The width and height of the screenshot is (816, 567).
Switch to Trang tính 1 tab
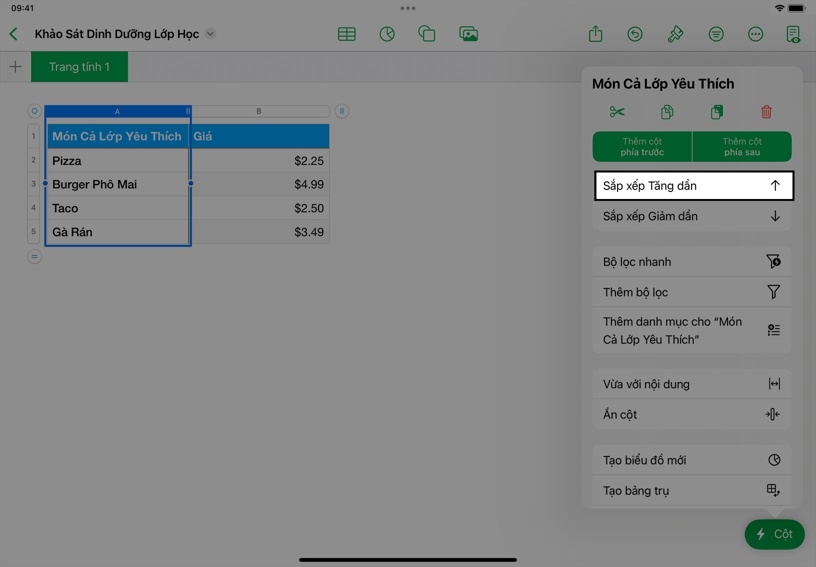(79, 67)
